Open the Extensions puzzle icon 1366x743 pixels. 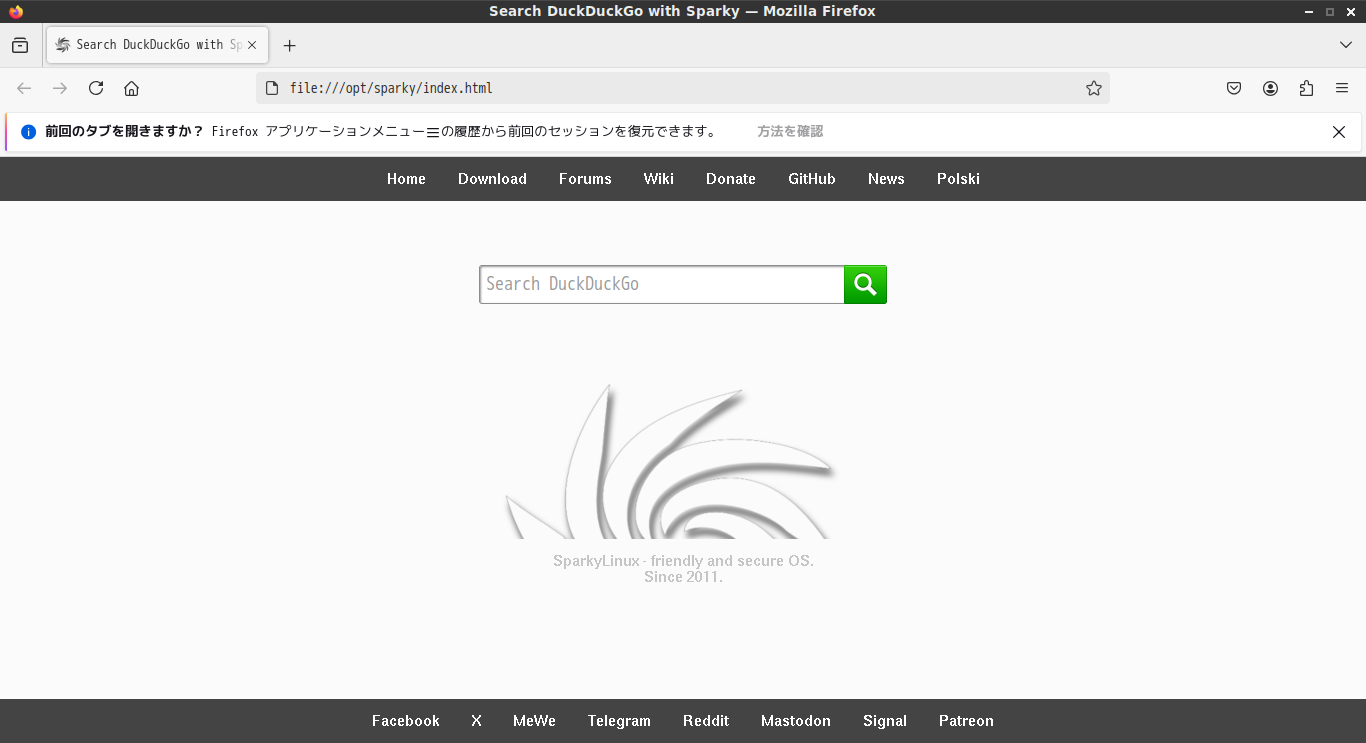click(x=1306, y=88)
